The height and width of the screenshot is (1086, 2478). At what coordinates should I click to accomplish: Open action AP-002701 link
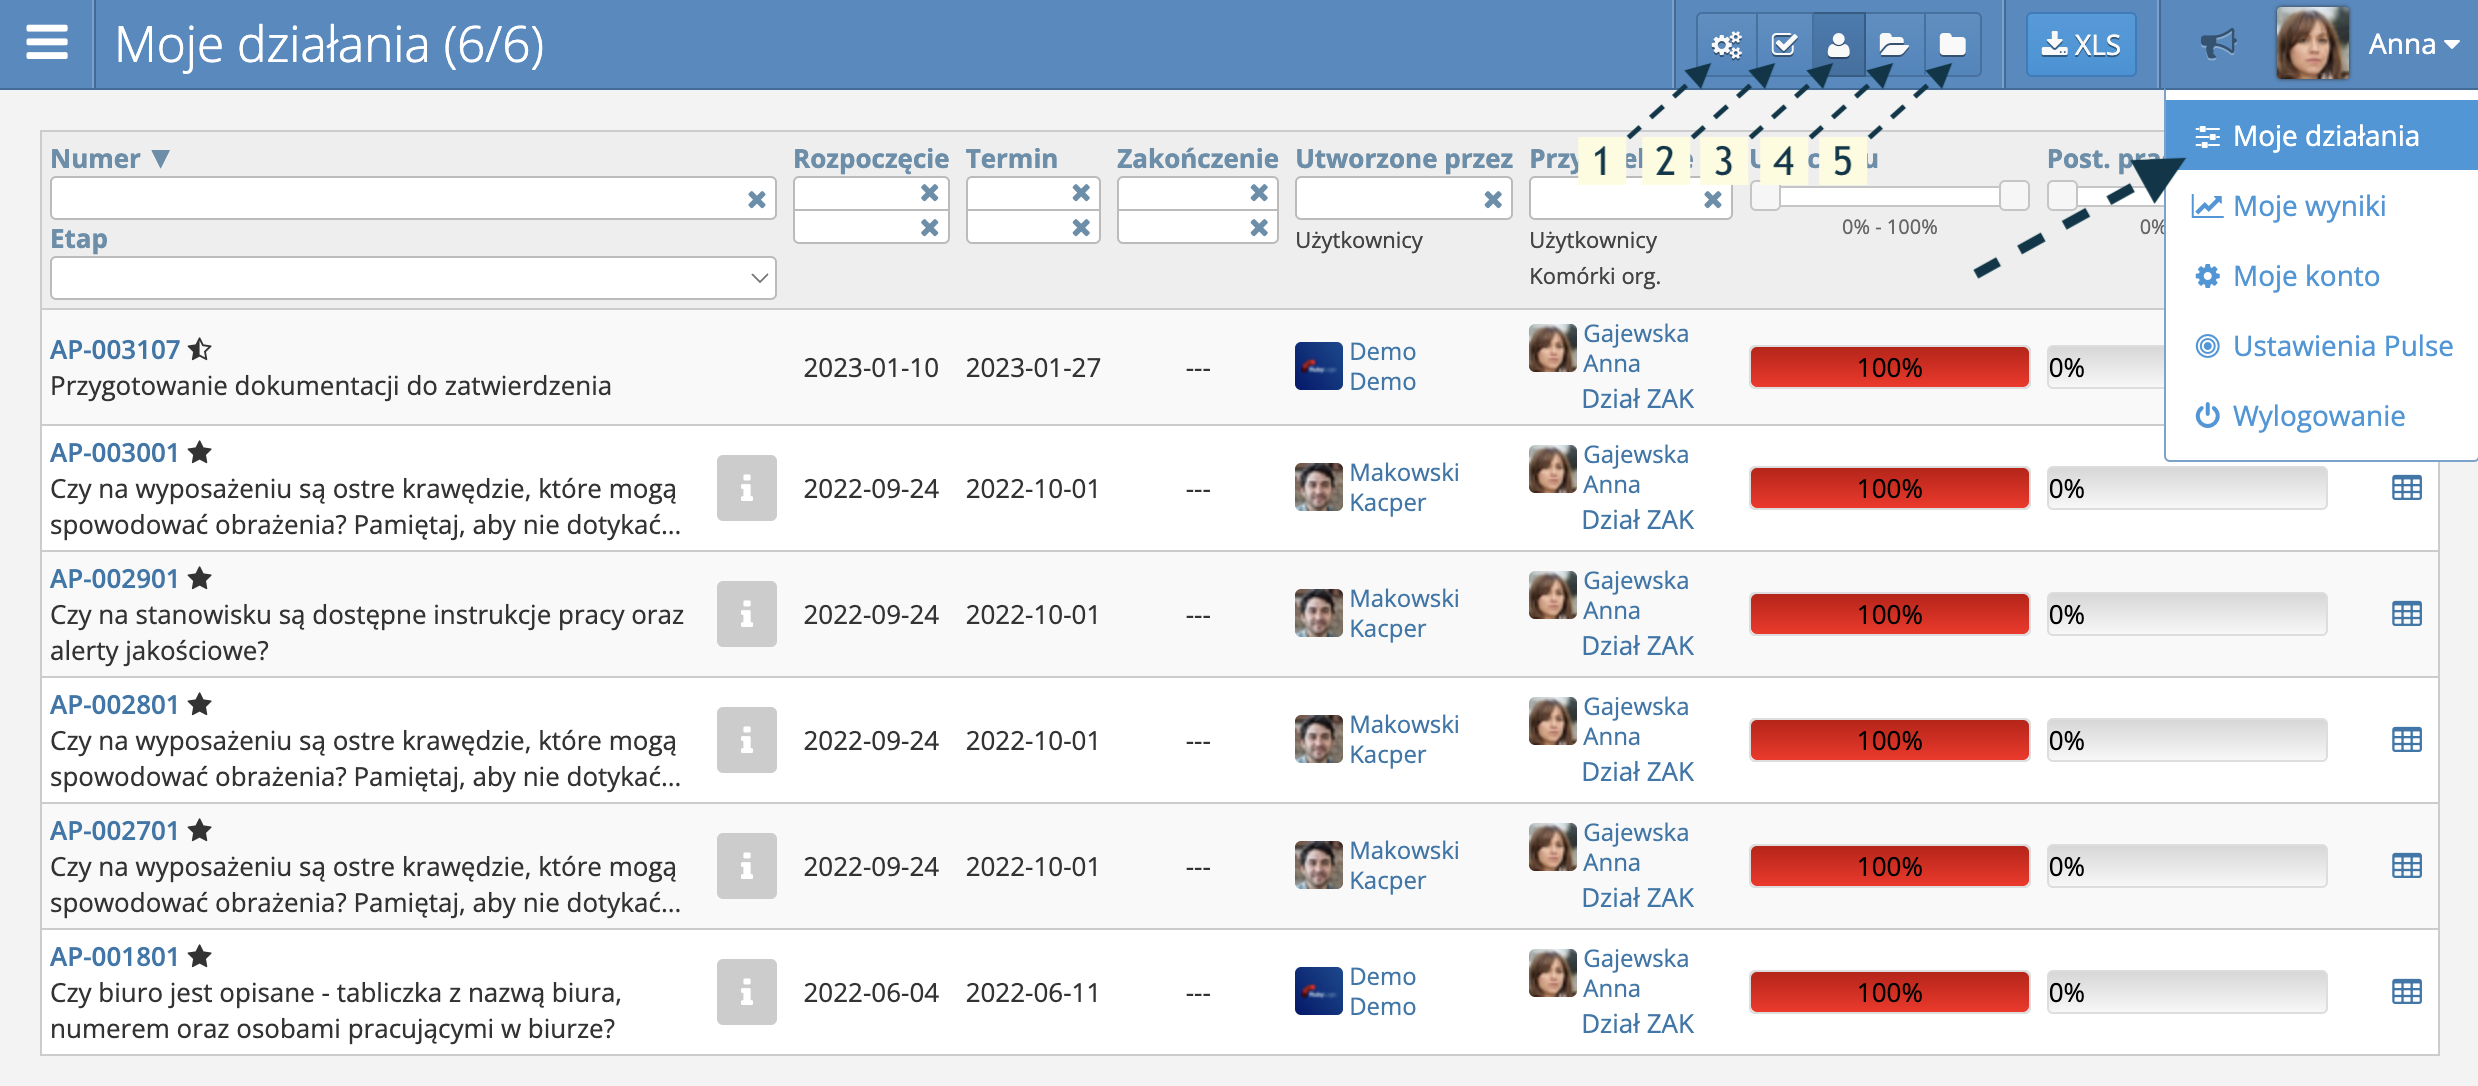tap(114, 830)
